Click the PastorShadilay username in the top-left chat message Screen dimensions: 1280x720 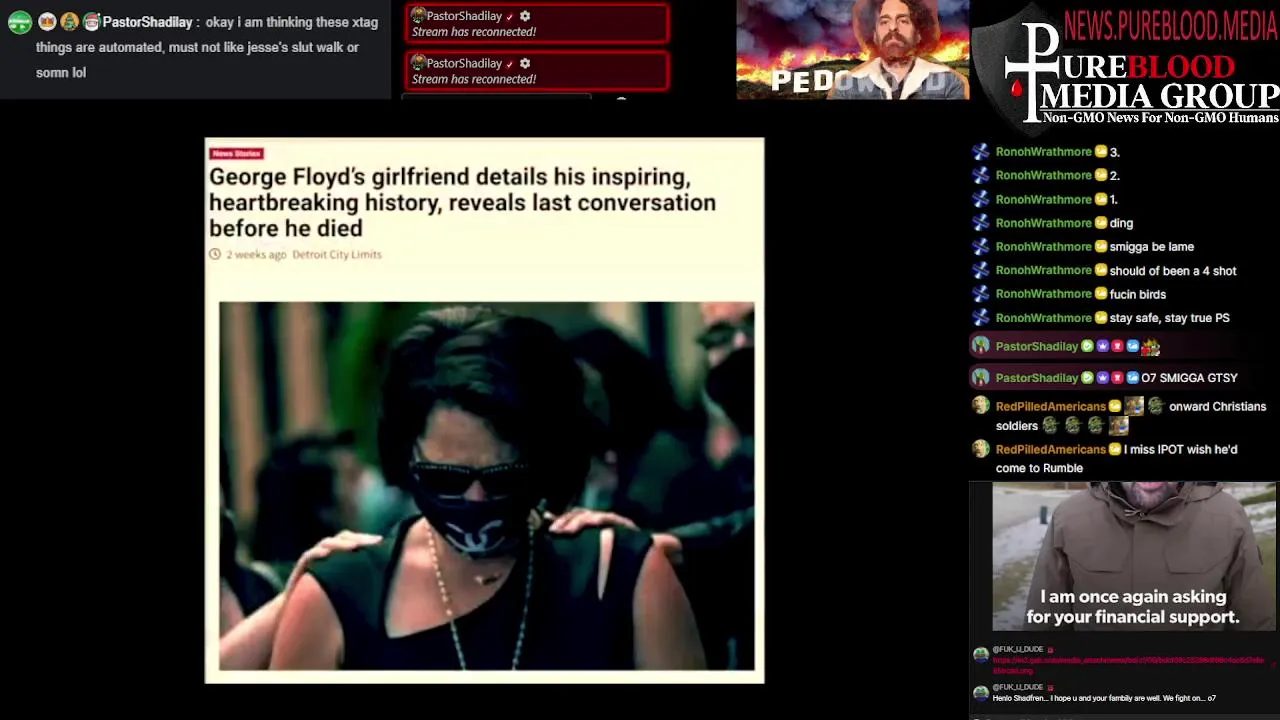[x=147, y=22]
